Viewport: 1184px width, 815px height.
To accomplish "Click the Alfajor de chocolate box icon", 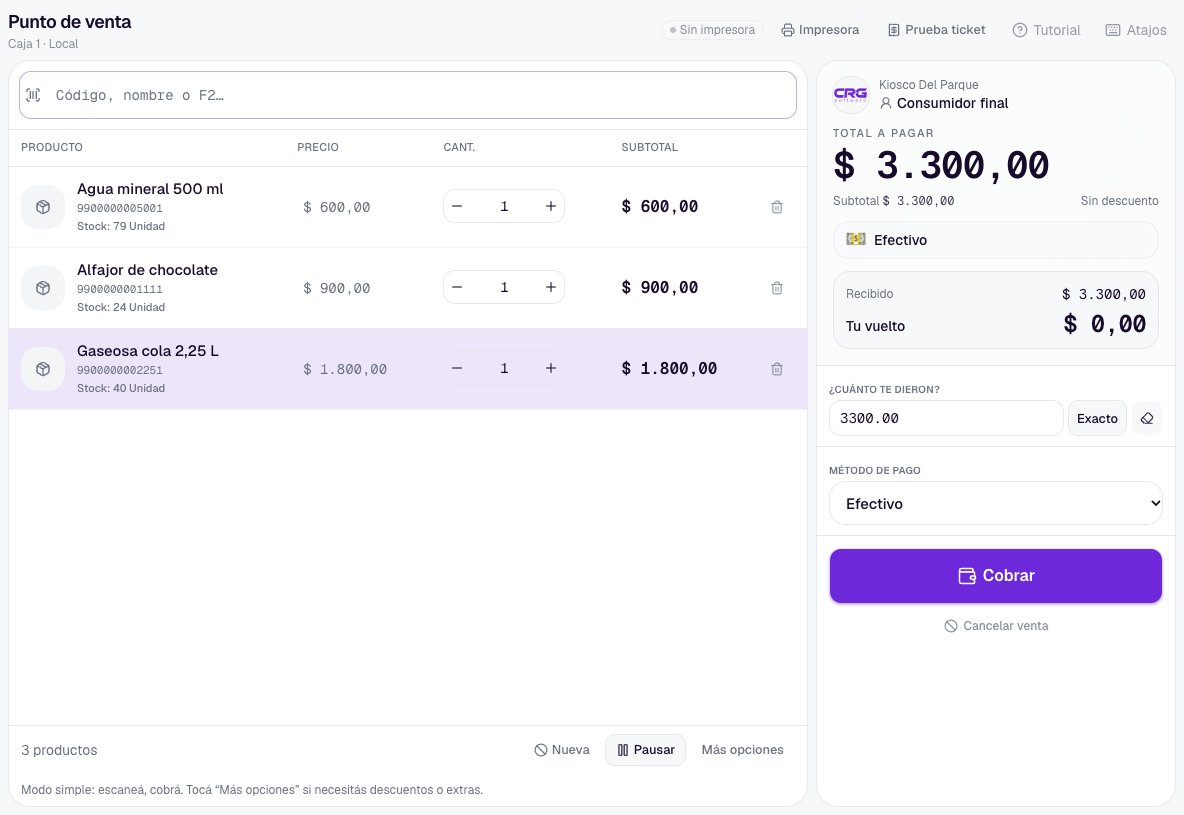I will pos(43,288).
